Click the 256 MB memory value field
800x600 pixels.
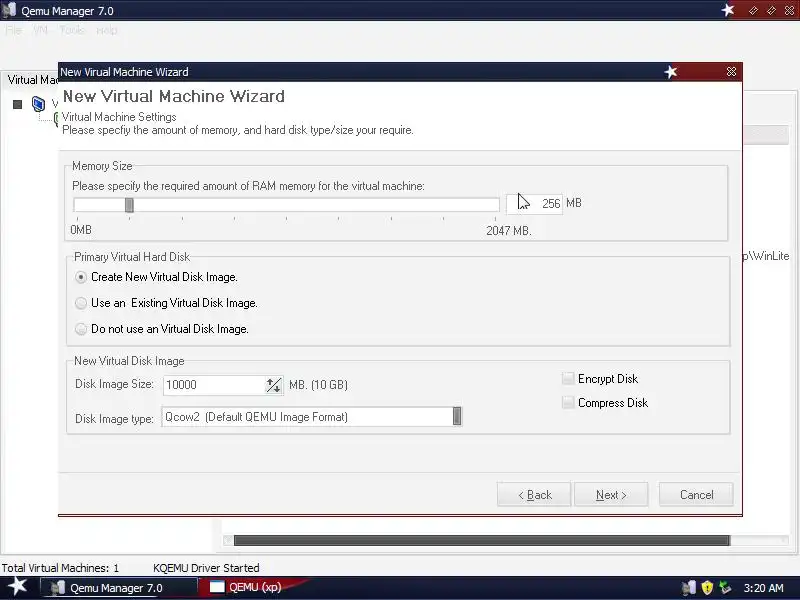tap(534, 204)
